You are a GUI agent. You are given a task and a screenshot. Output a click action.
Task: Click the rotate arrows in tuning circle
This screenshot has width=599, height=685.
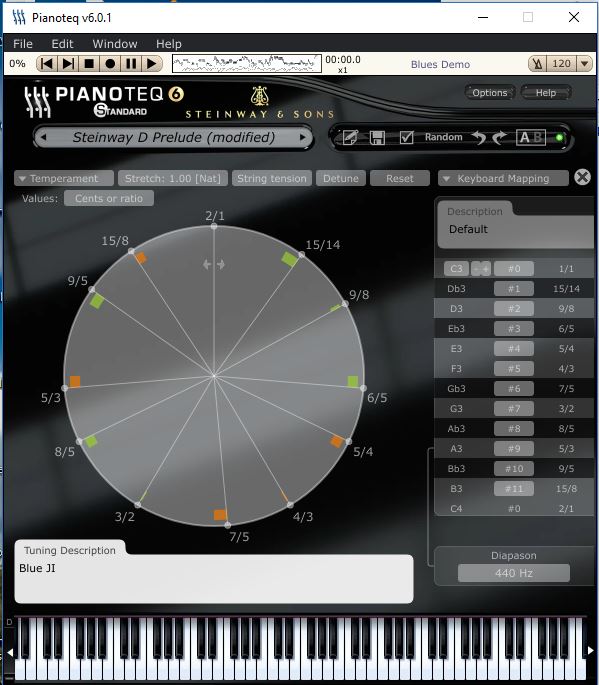214,264
